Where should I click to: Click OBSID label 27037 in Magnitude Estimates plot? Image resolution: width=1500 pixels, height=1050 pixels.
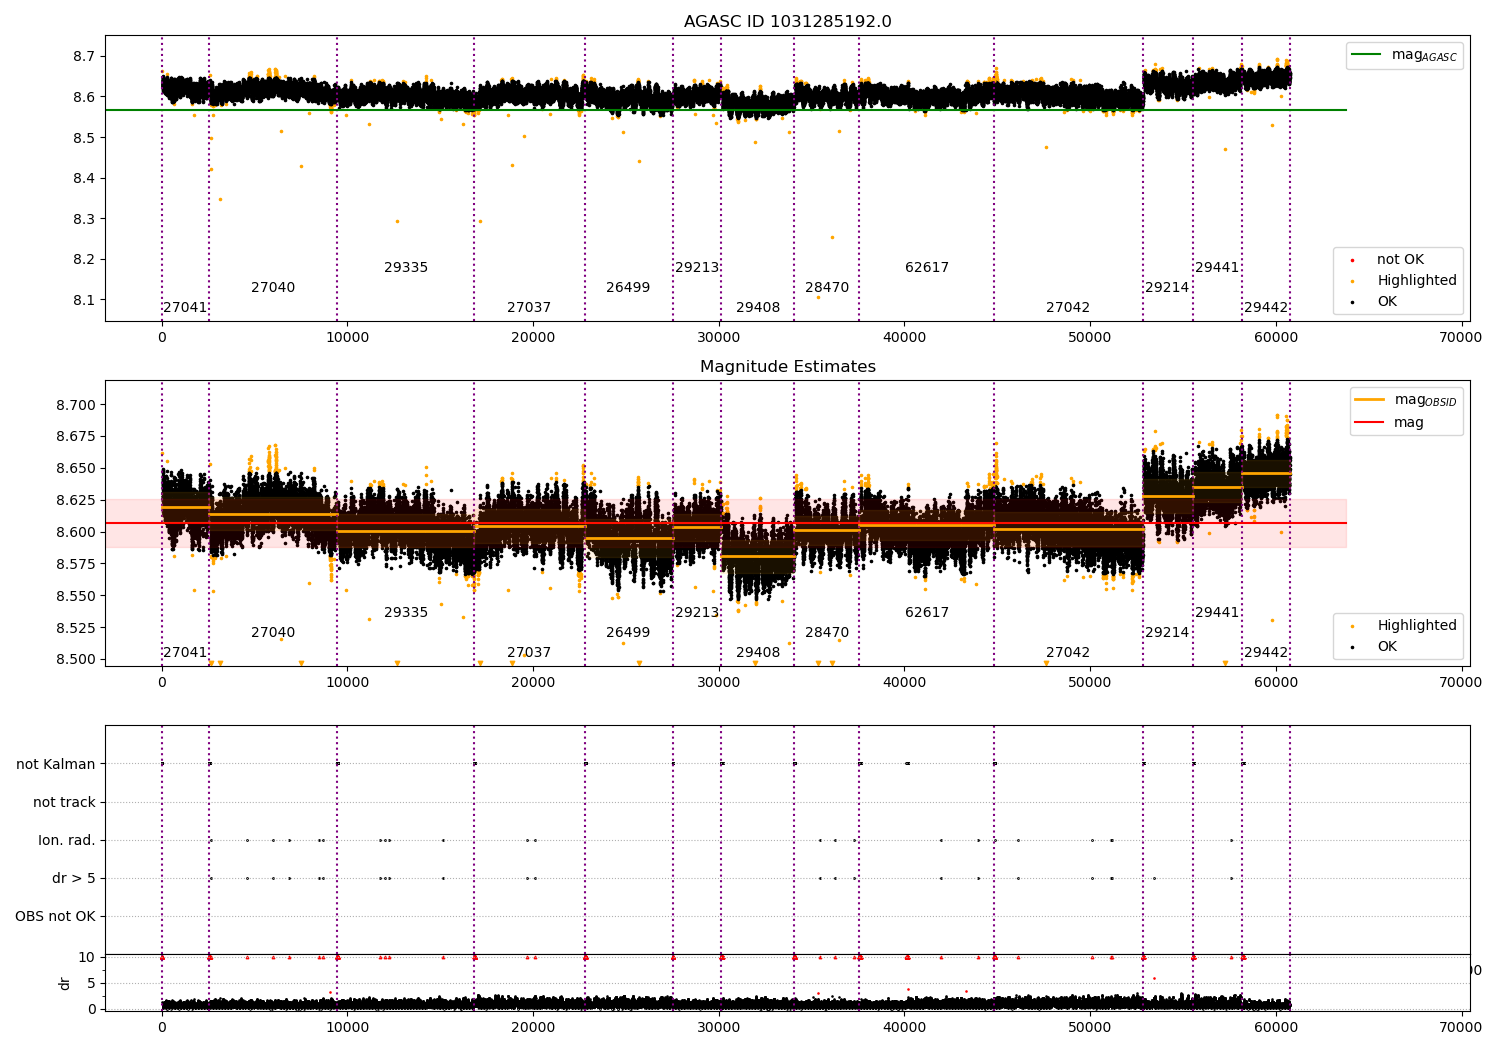click(x=529, y=653)
